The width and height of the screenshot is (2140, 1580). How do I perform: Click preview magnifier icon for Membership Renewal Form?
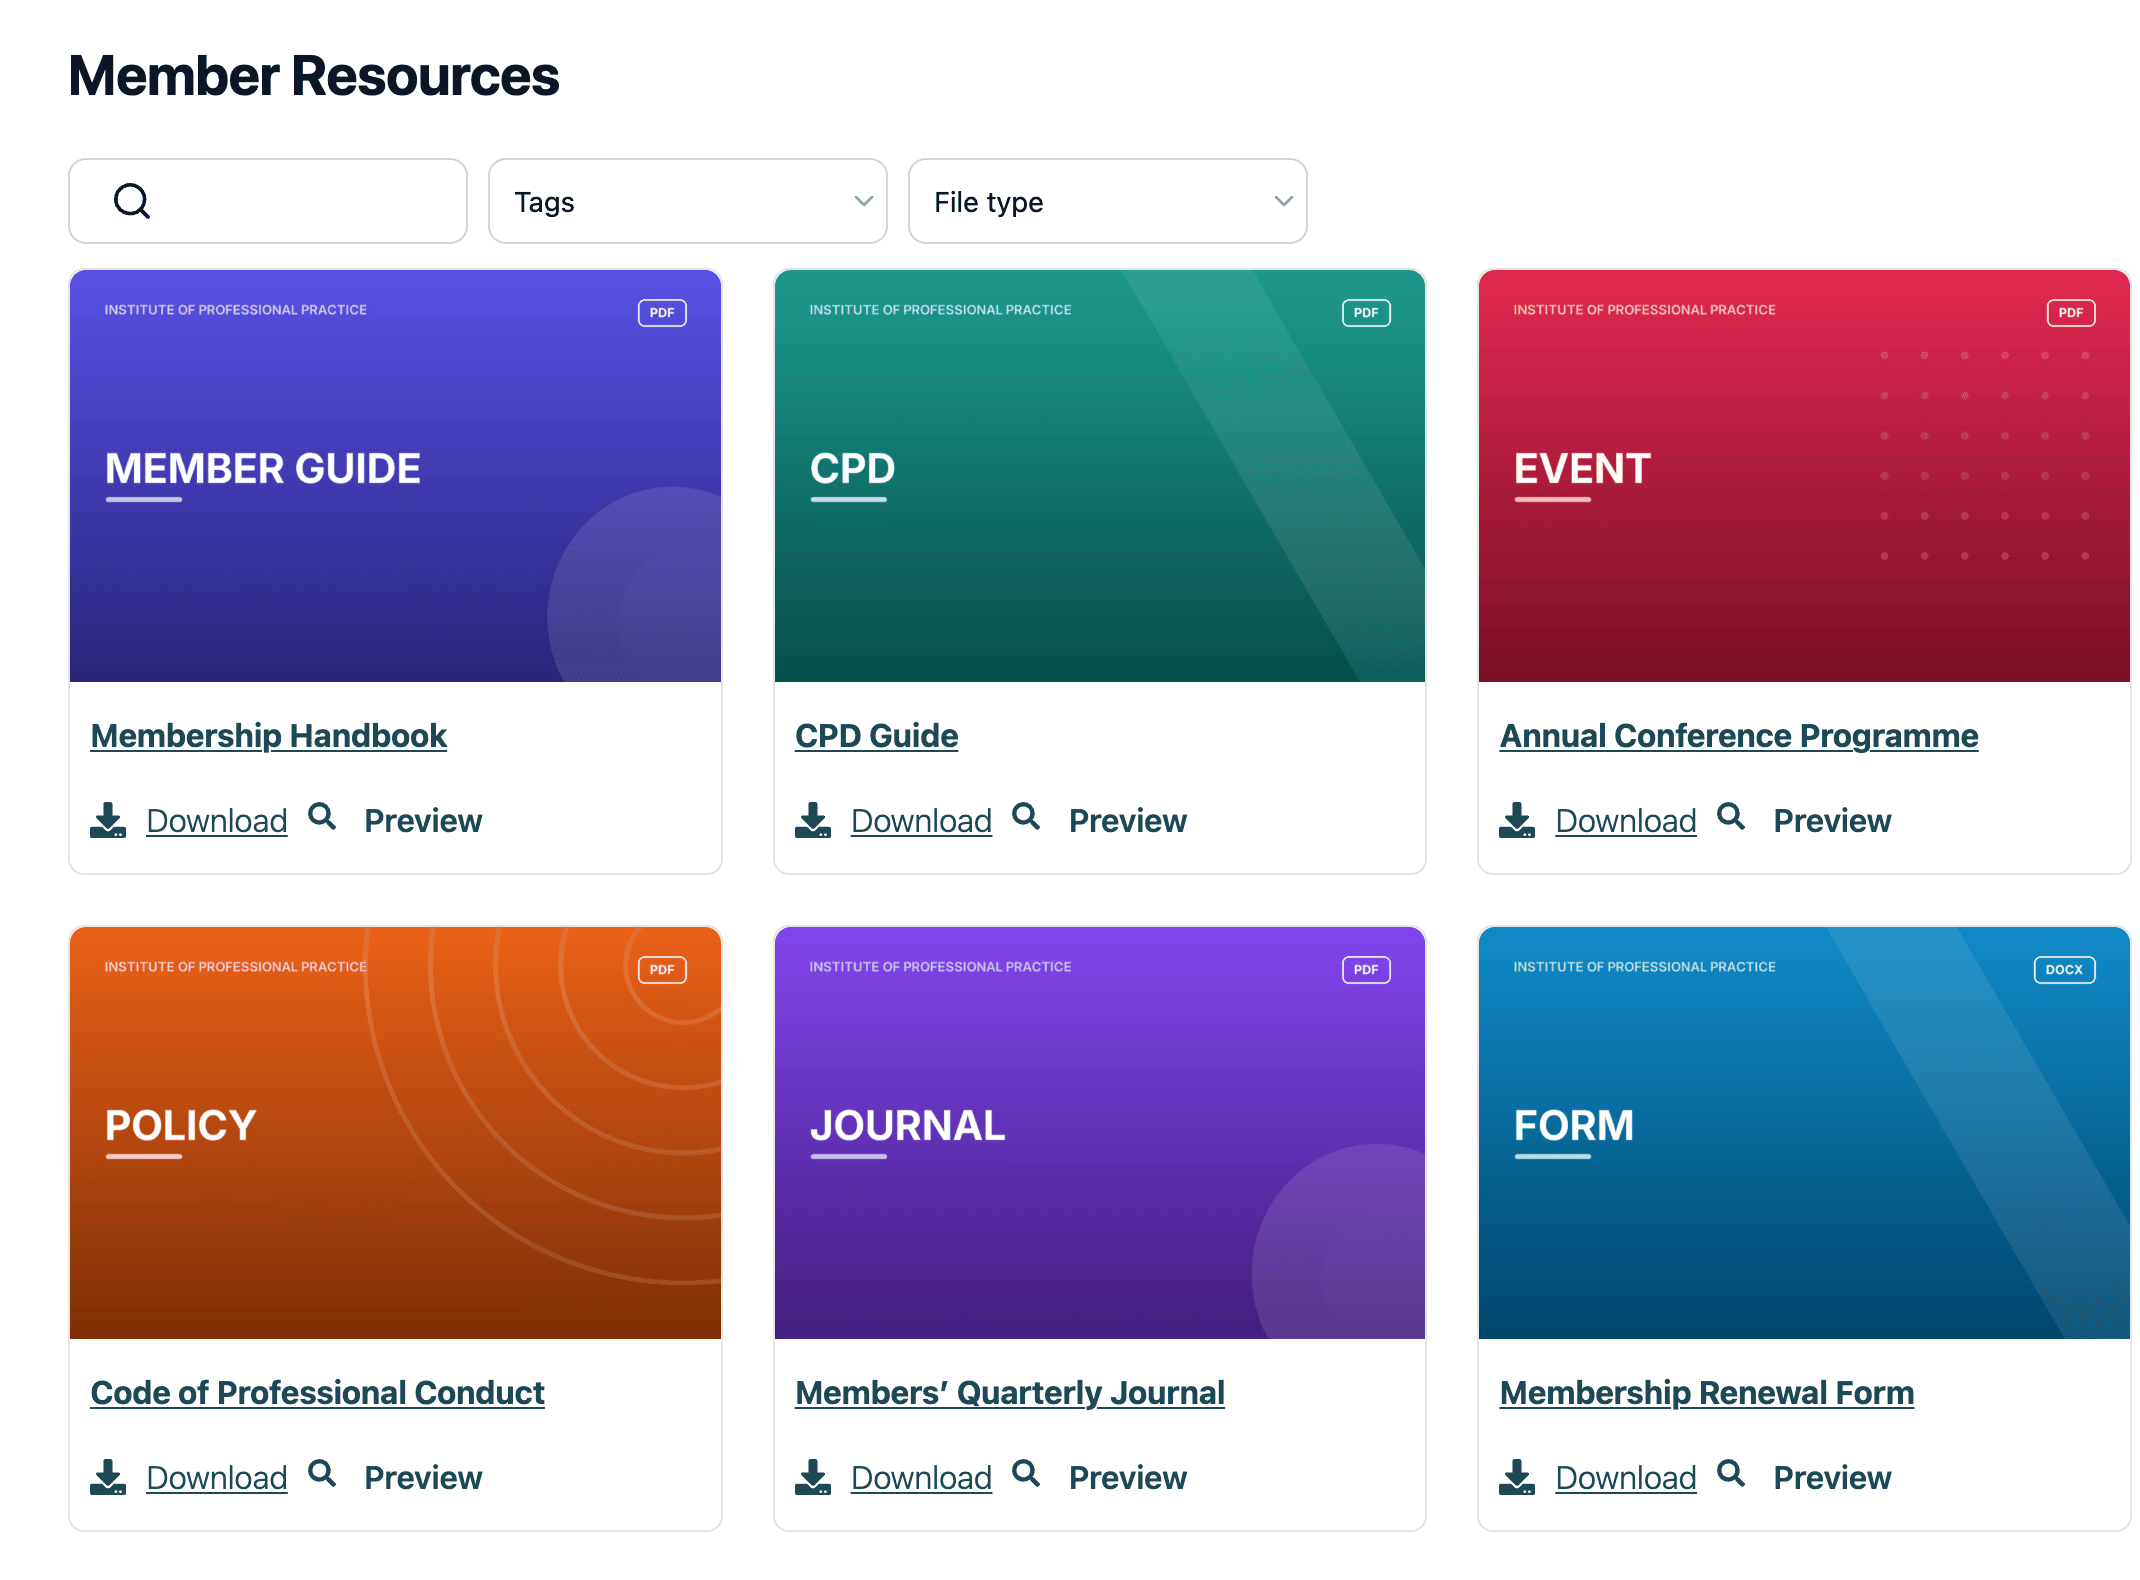click(x=1731, y=1474)
